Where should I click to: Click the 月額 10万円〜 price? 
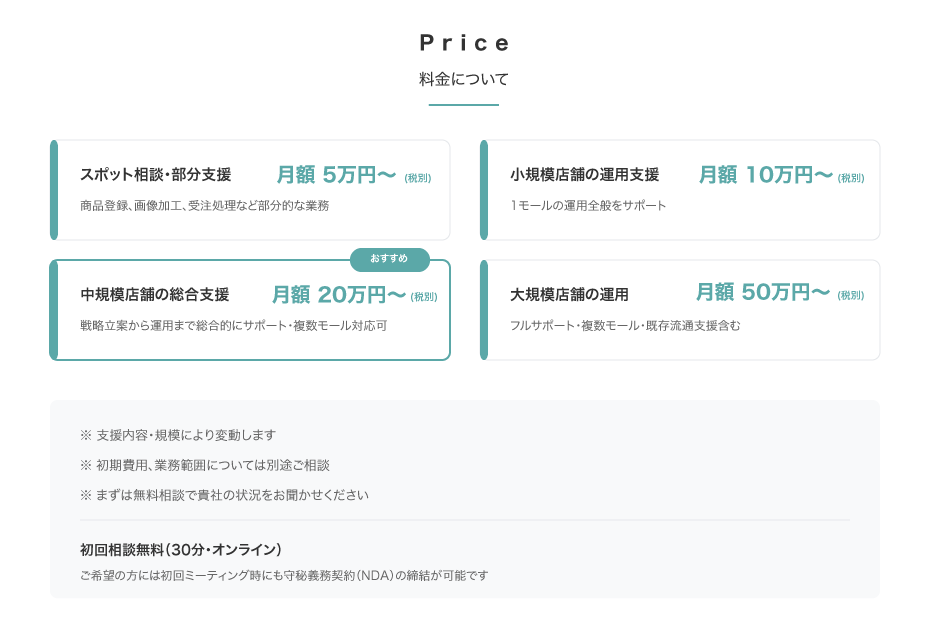pos(765,175)
